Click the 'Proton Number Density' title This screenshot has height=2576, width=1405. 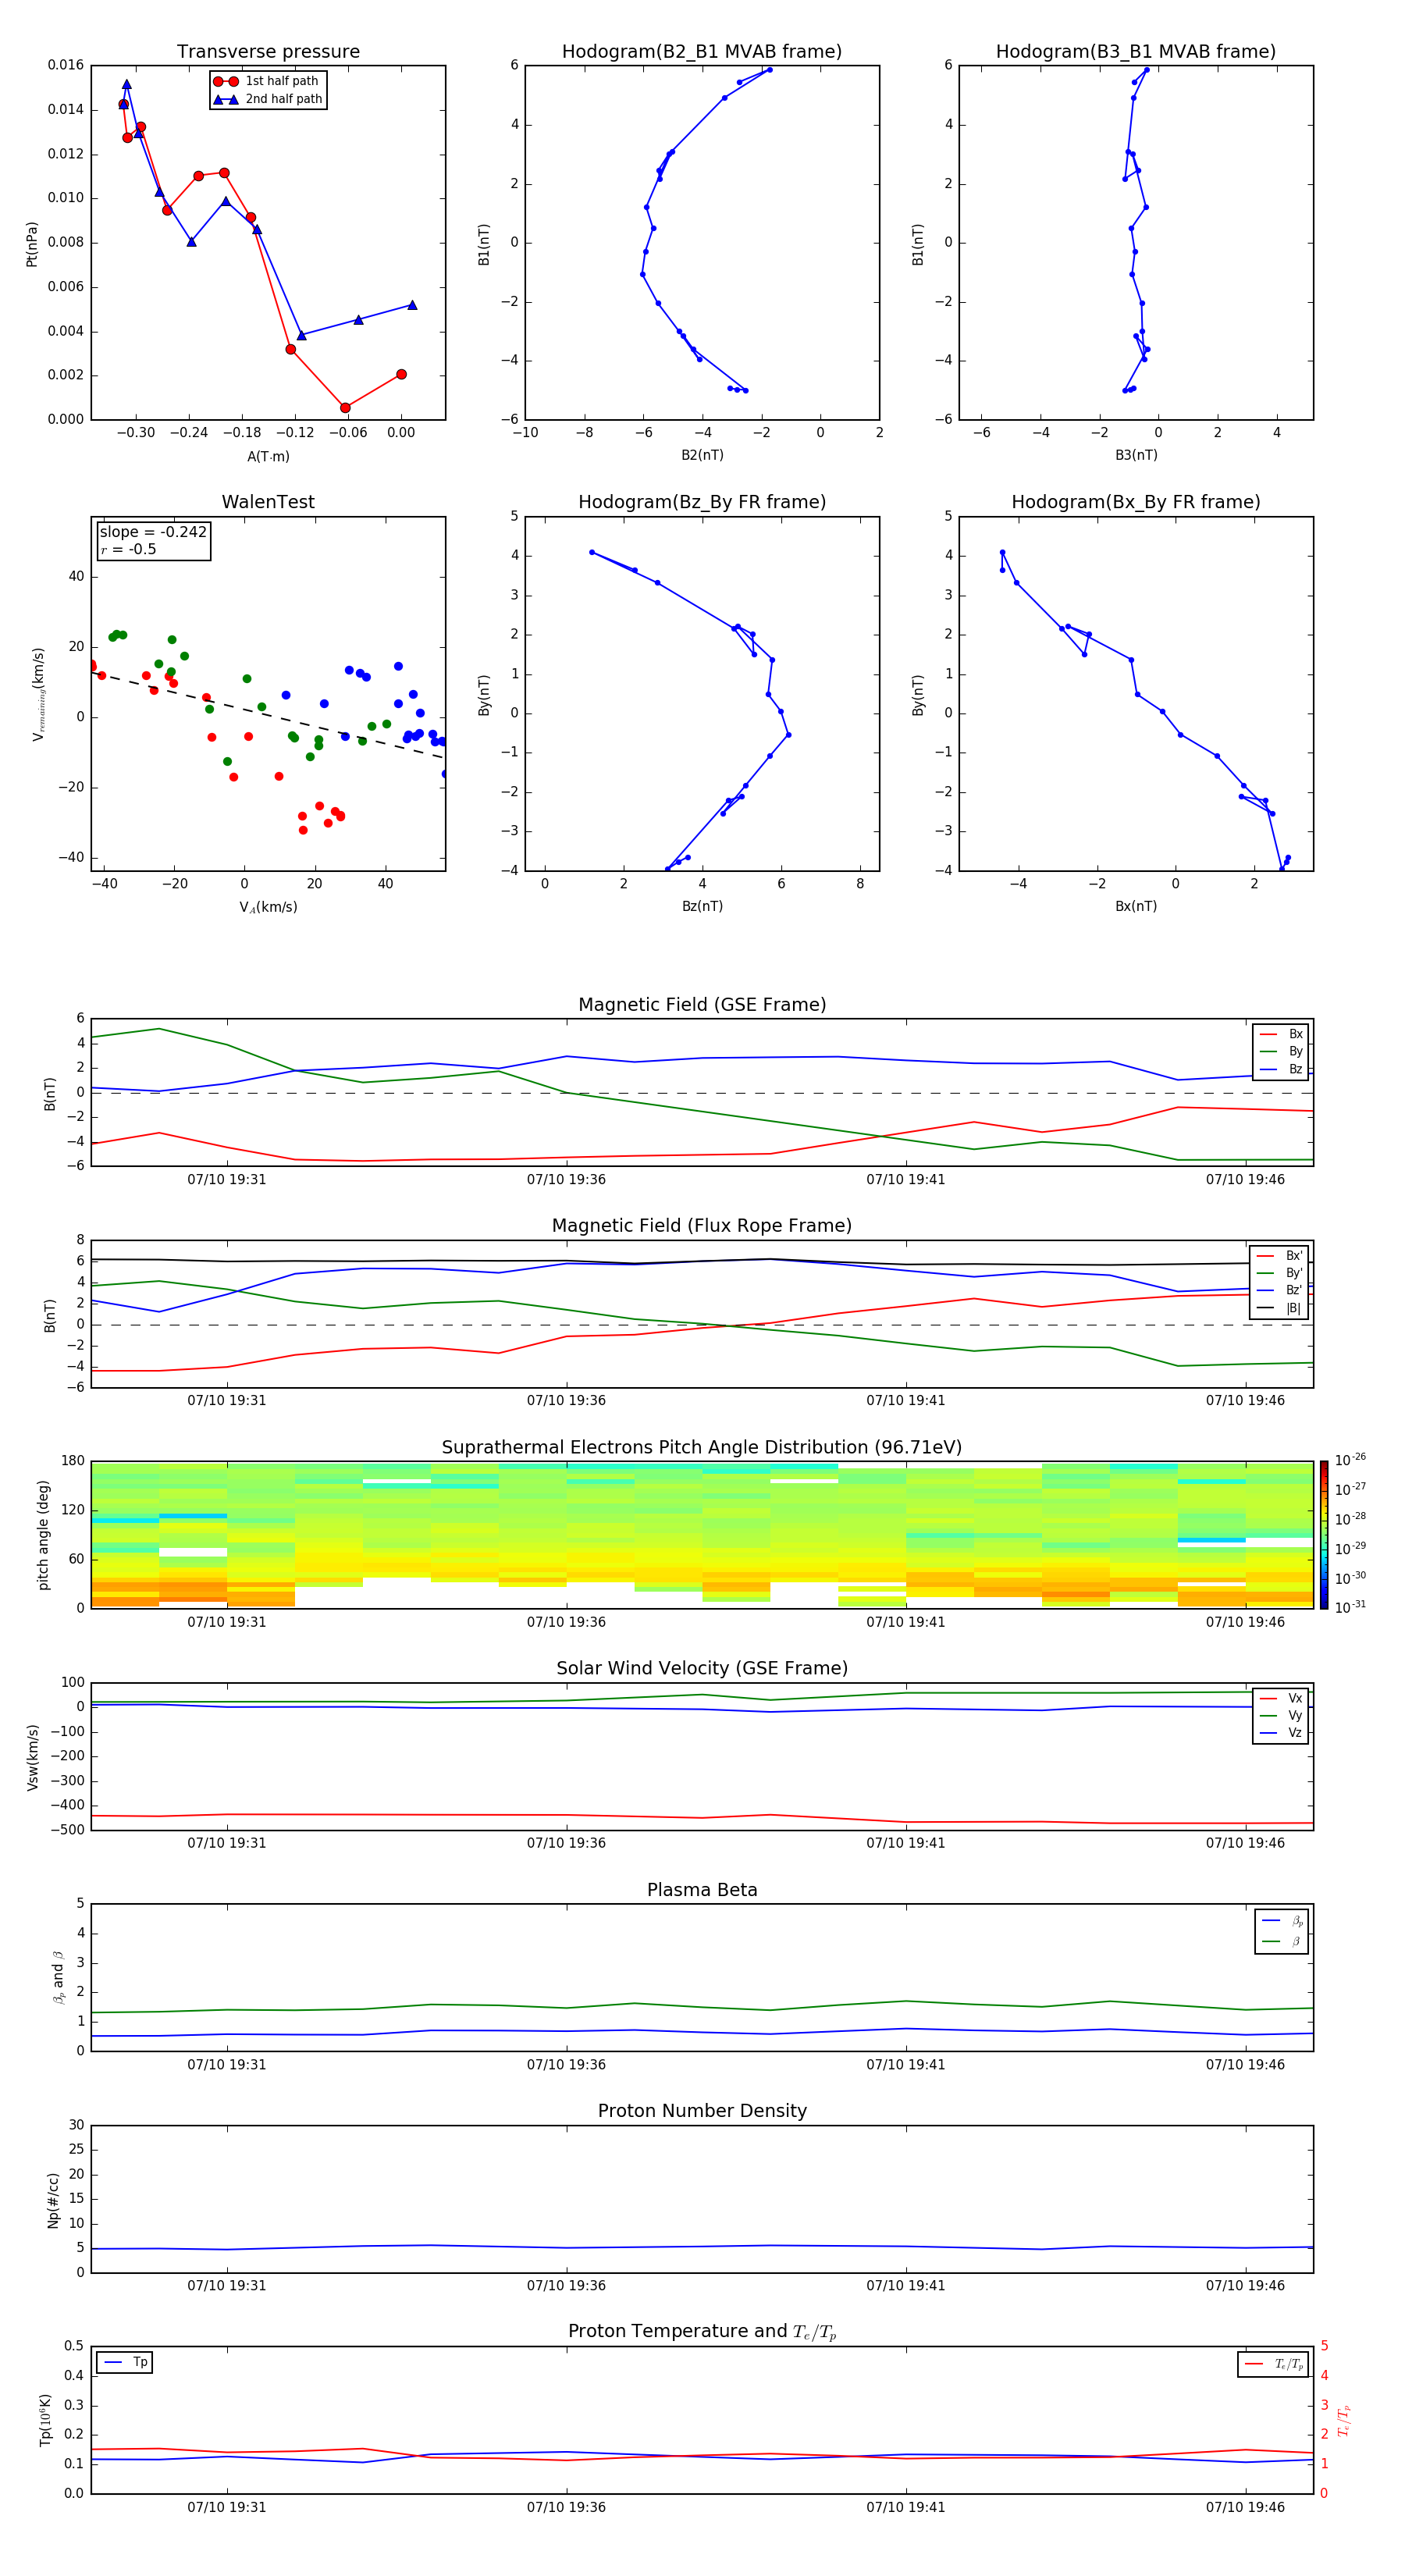(x=702, y=2111)
